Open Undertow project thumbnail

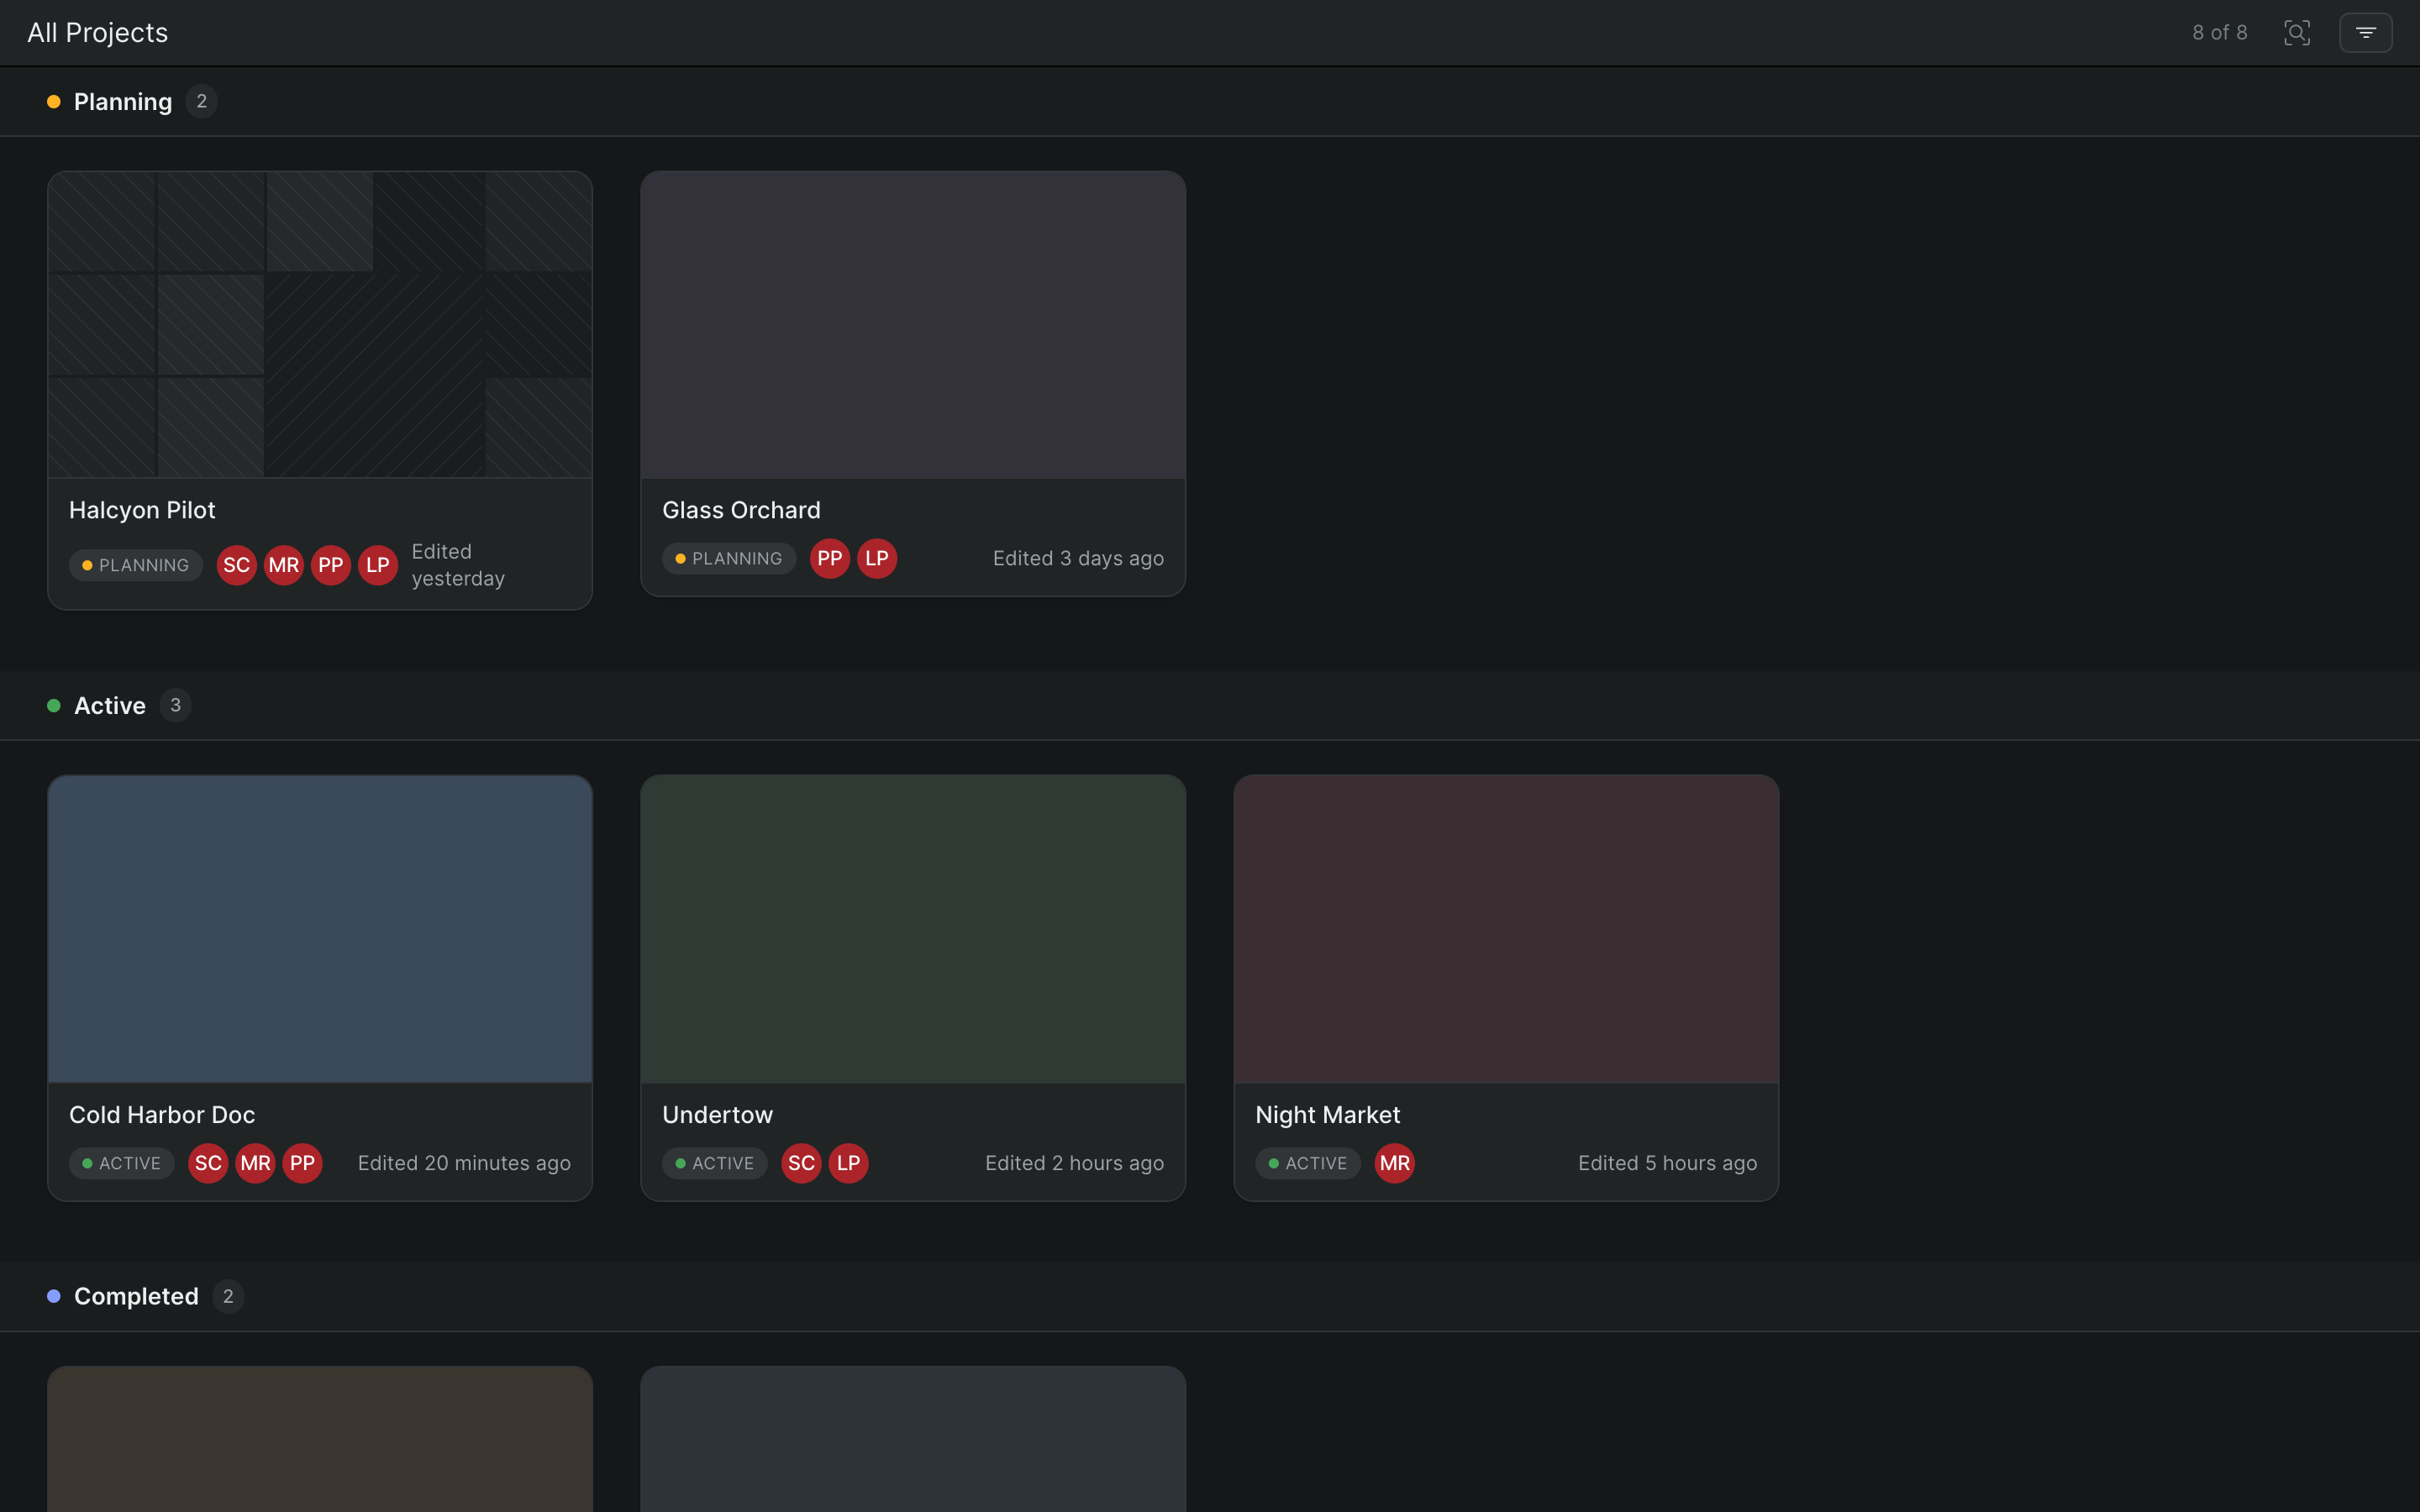[x=913, y=929]
